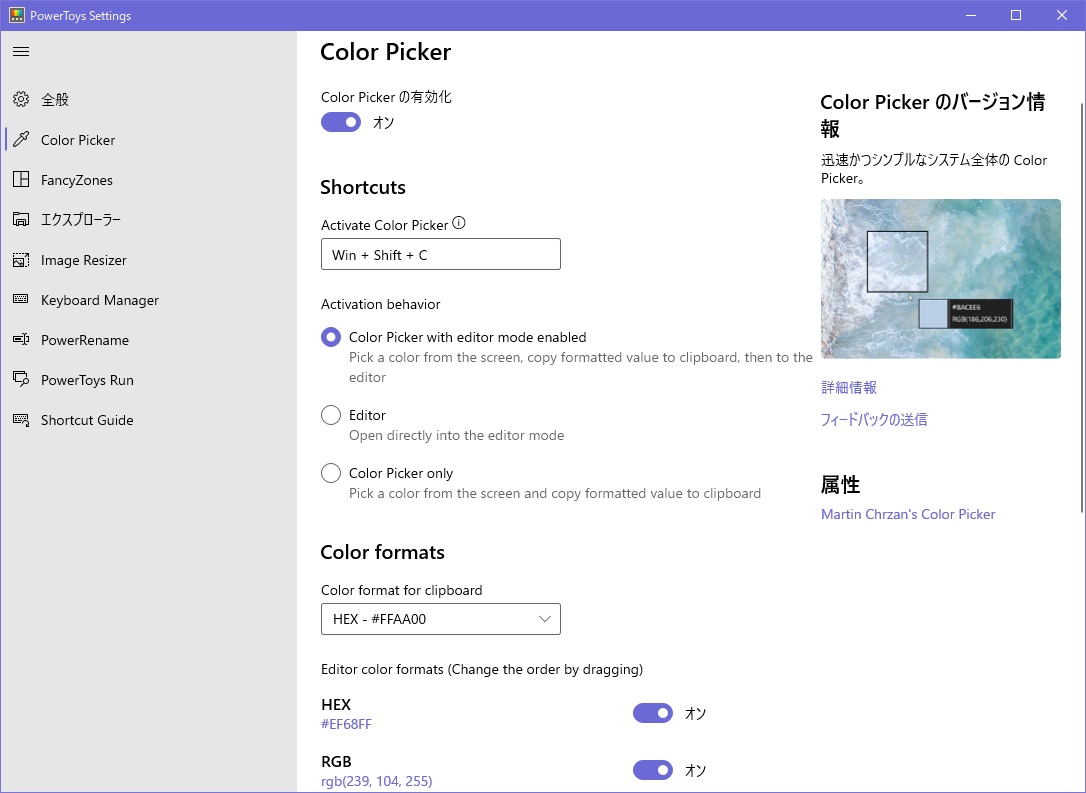
Task: Open the Image Resizer settings page
Action: tap(148, 260)
